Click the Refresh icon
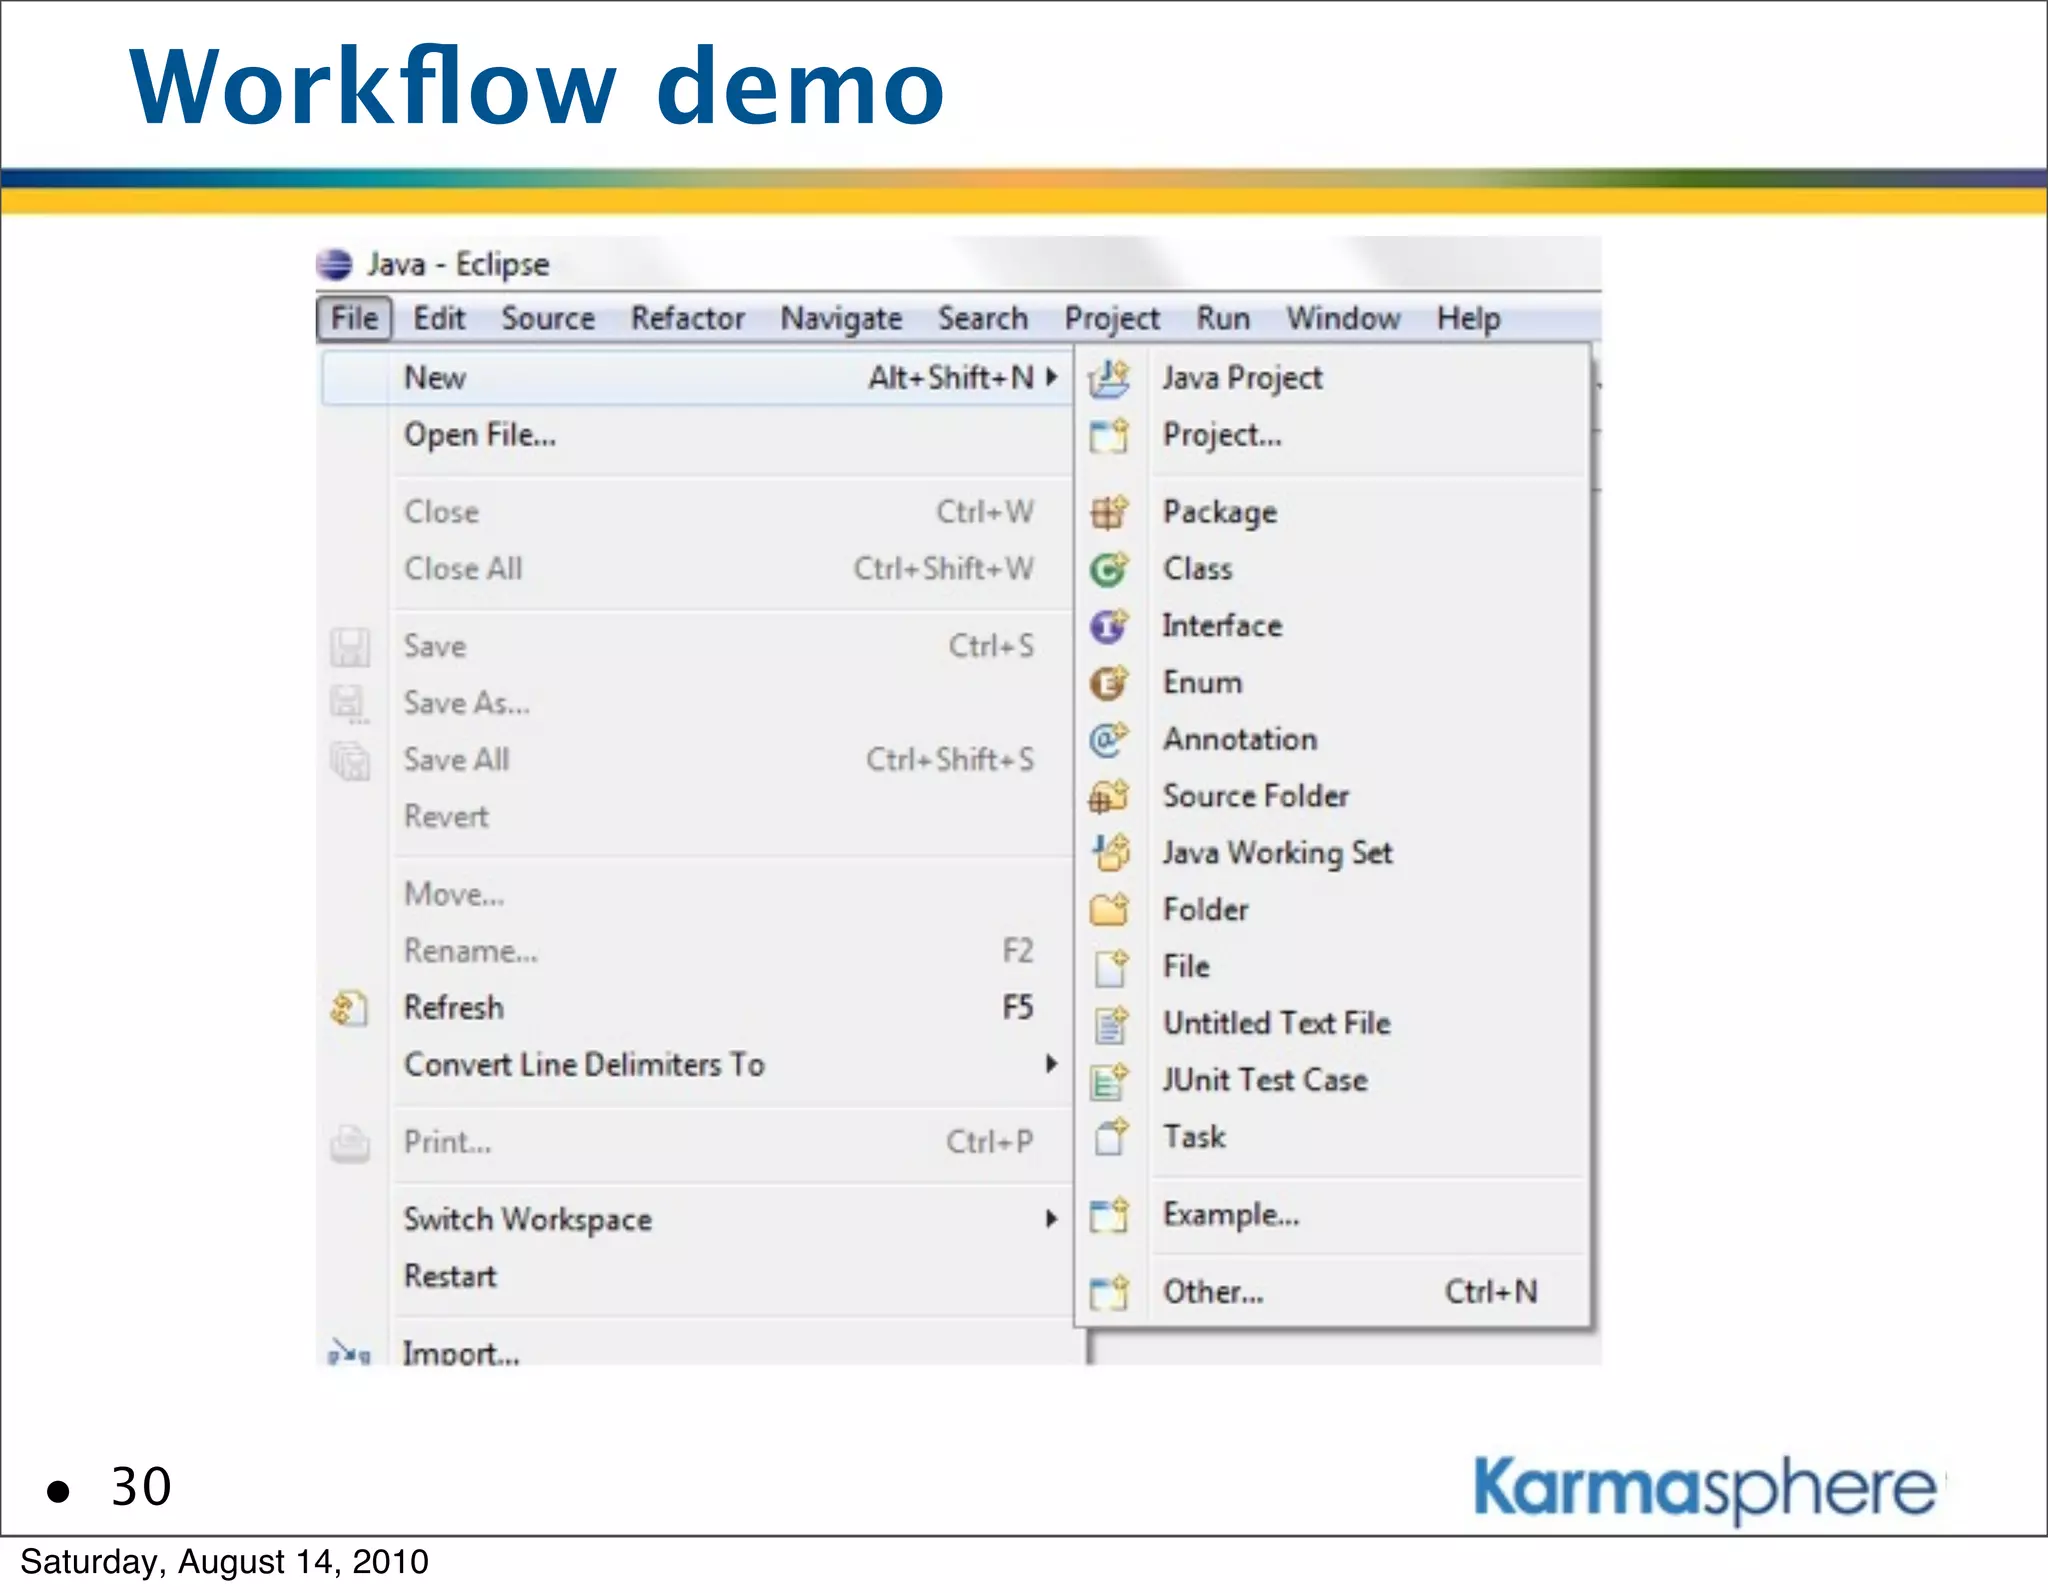 pos(350,1008)
